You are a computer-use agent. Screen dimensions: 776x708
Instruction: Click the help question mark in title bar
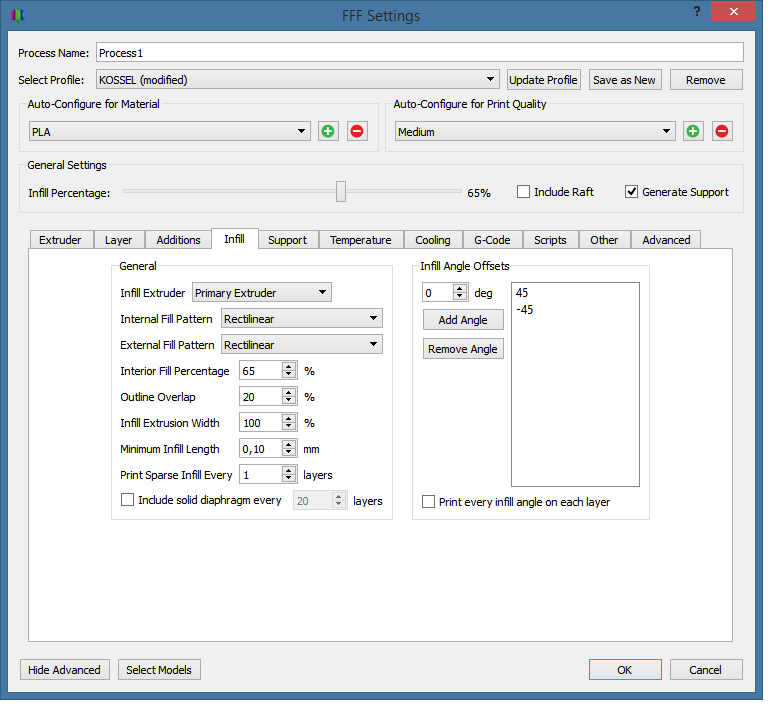tap(696, 11)
